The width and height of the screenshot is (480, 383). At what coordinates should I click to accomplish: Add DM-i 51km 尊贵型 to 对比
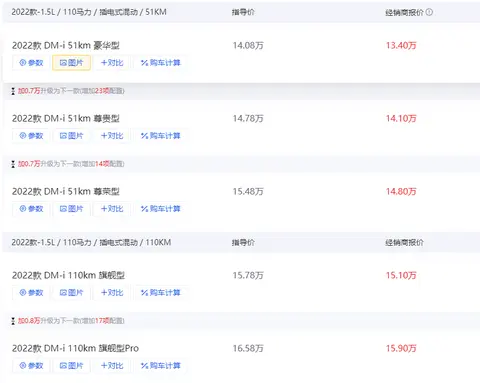[112, 136]
